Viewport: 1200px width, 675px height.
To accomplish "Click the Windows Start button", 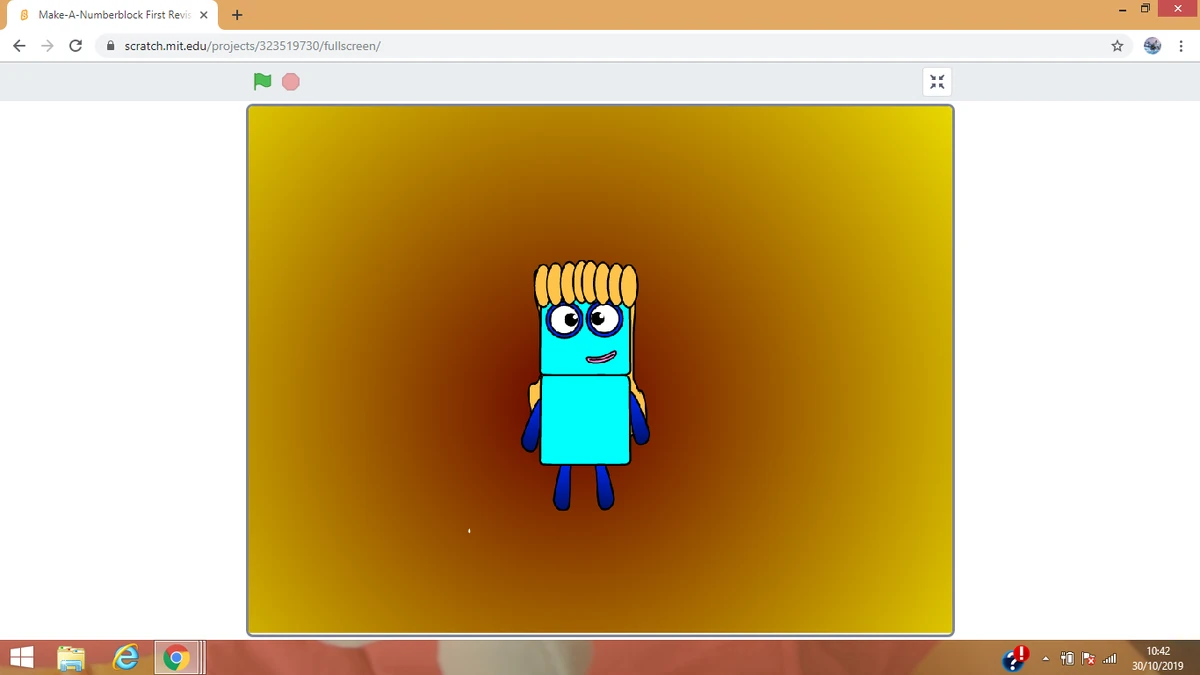I will 21,658.
